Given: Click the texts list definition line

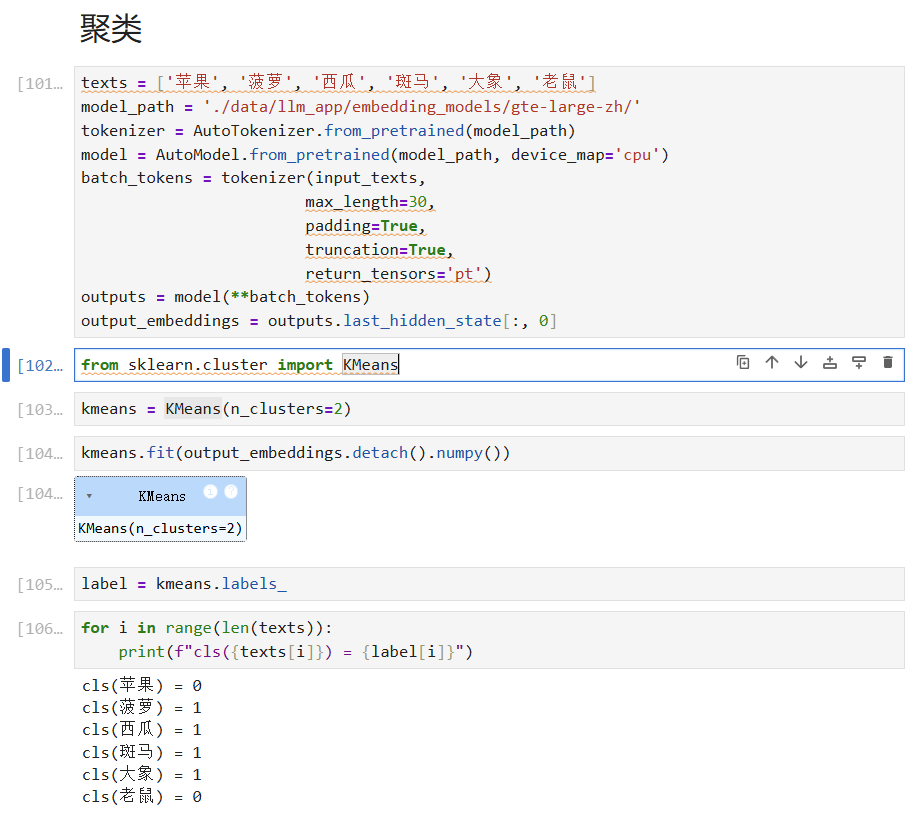Looking at the screenshot, I should [x=338, y=83].
